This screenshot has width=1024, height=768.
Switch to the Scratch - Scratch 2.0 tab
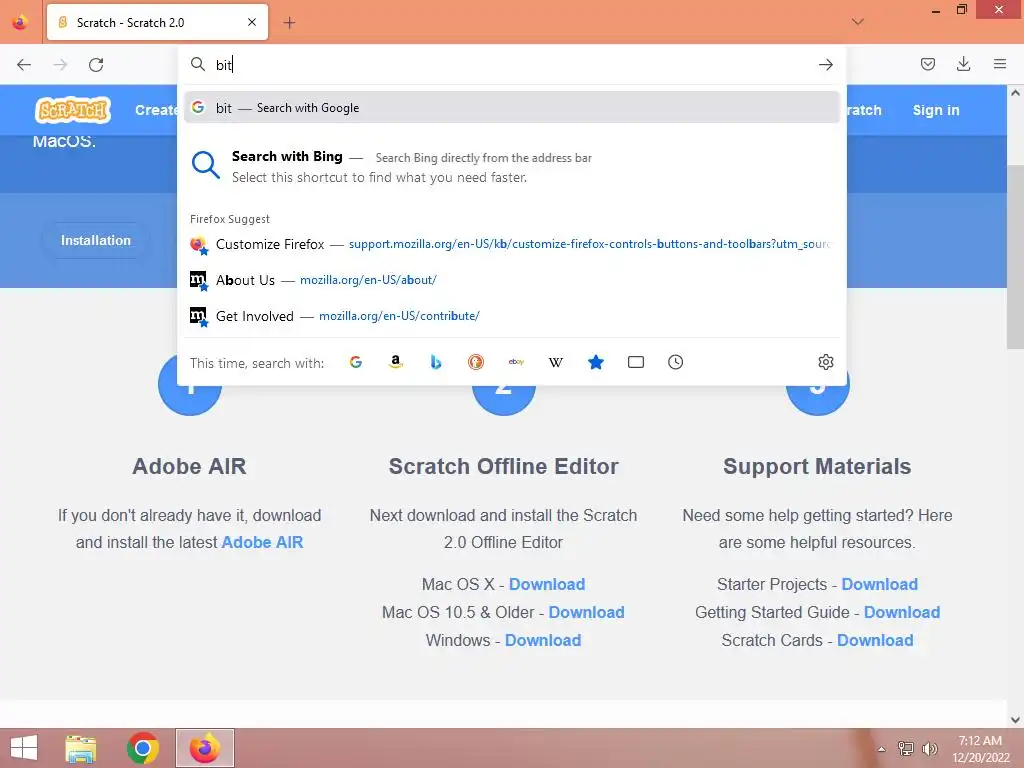click(157, 23)
